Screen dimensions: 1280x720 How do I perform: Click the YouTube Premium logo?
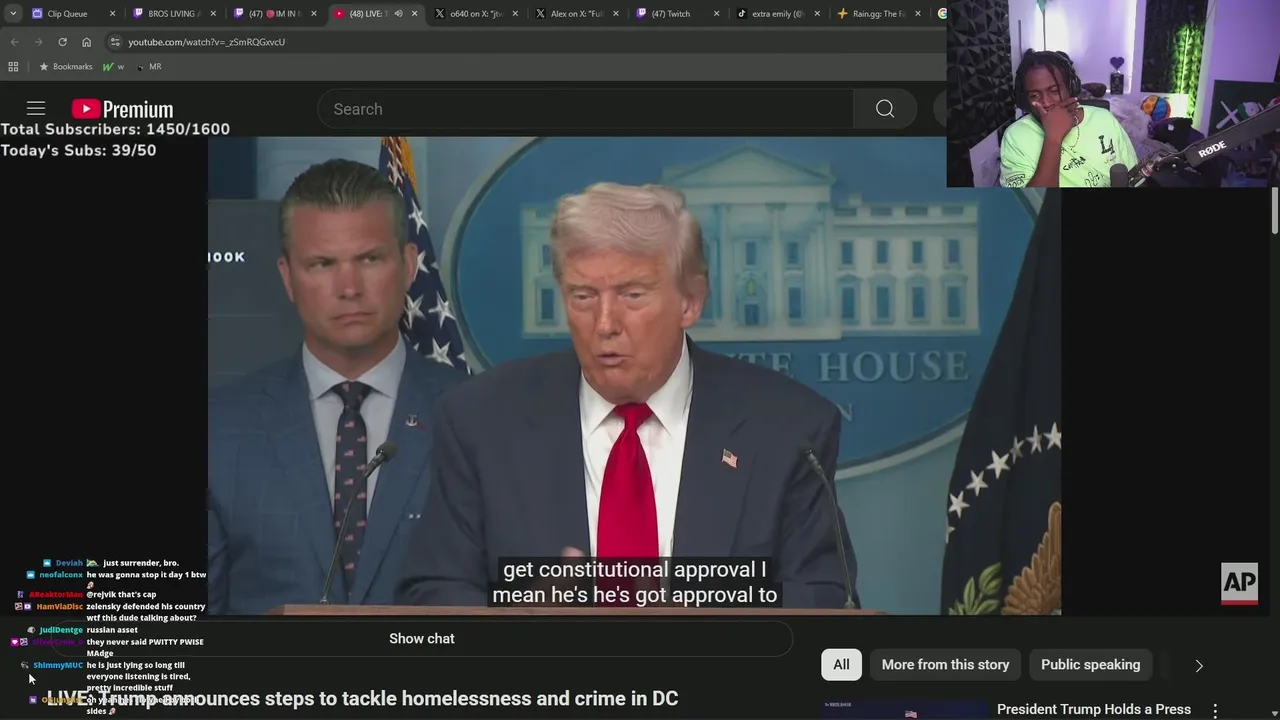point(122,109)
